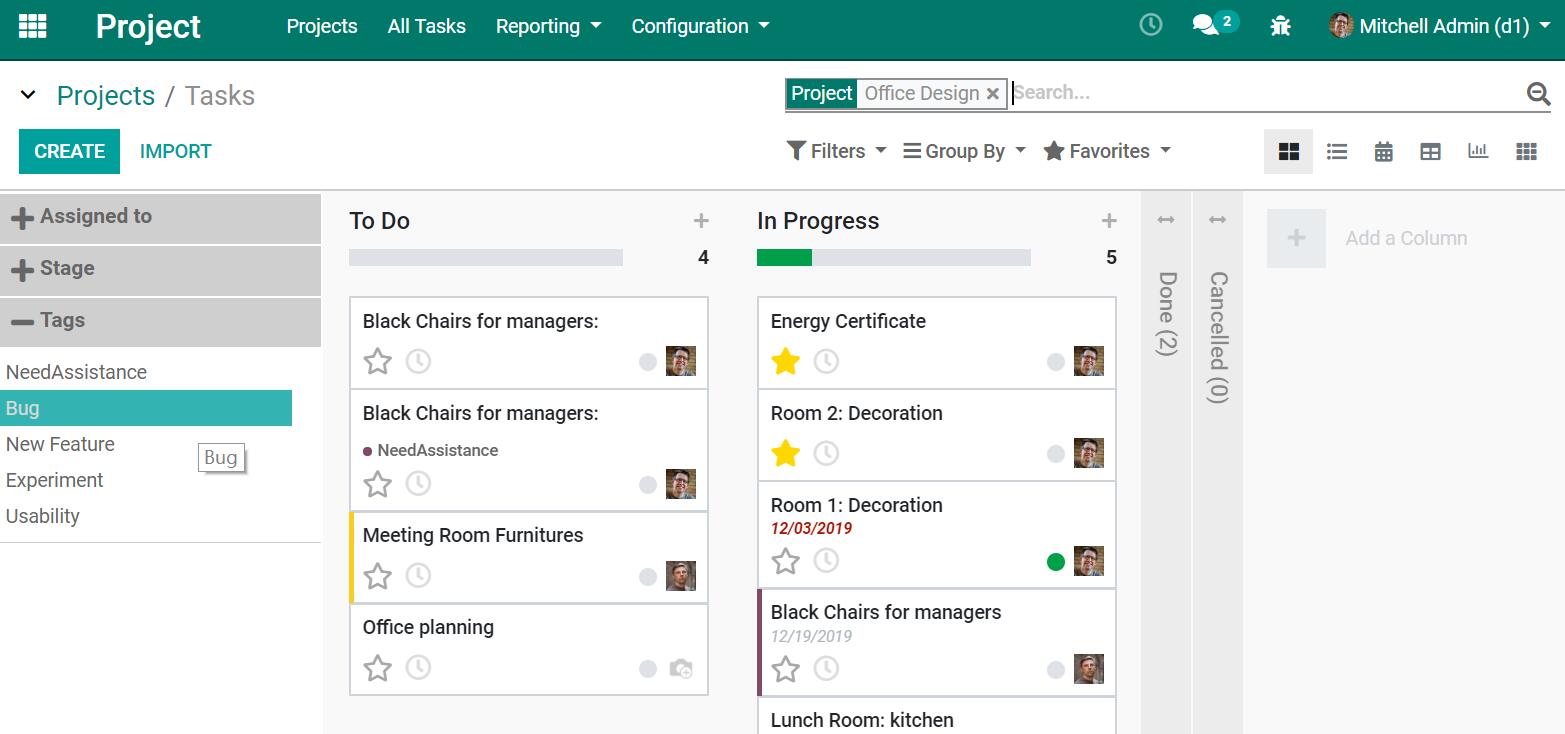Unstar the Energy Certificate task
The height and width of the screenshot is (734, 1565).
785,362
